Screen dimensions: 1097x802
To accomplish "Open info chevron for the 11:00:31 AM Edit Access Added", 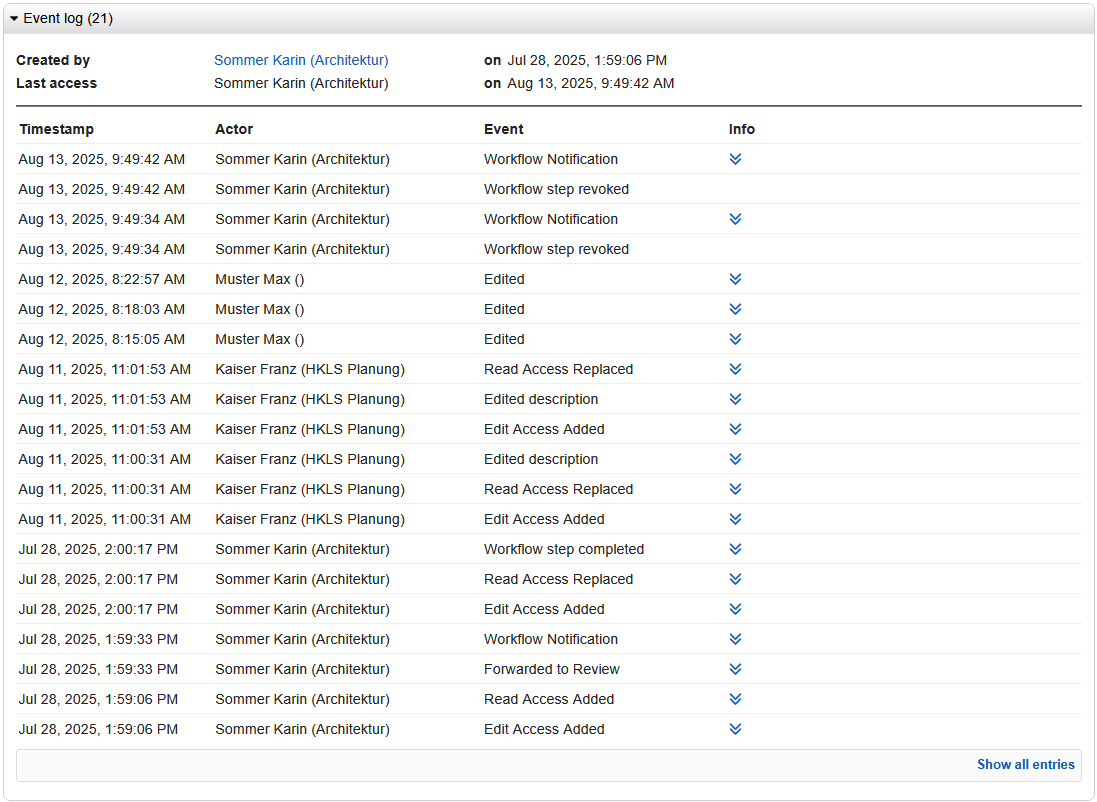I will 735,519.
